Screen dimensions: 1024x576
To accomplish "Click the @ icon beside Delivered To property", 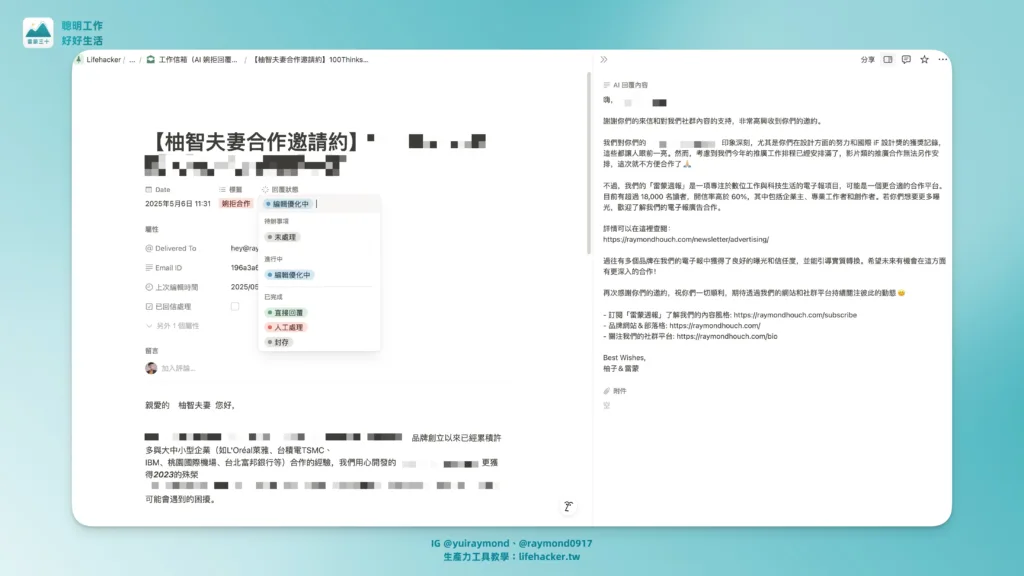I will coord(148,248).
